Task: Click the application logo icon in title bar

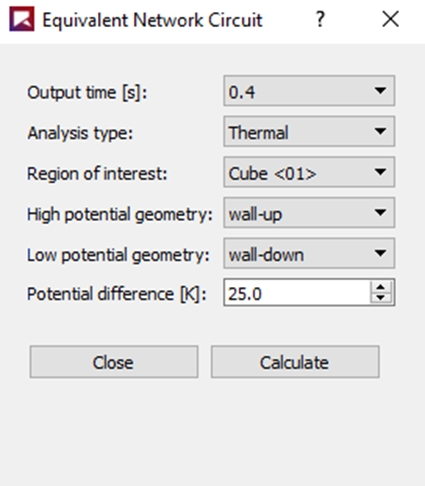Action: 22,19
